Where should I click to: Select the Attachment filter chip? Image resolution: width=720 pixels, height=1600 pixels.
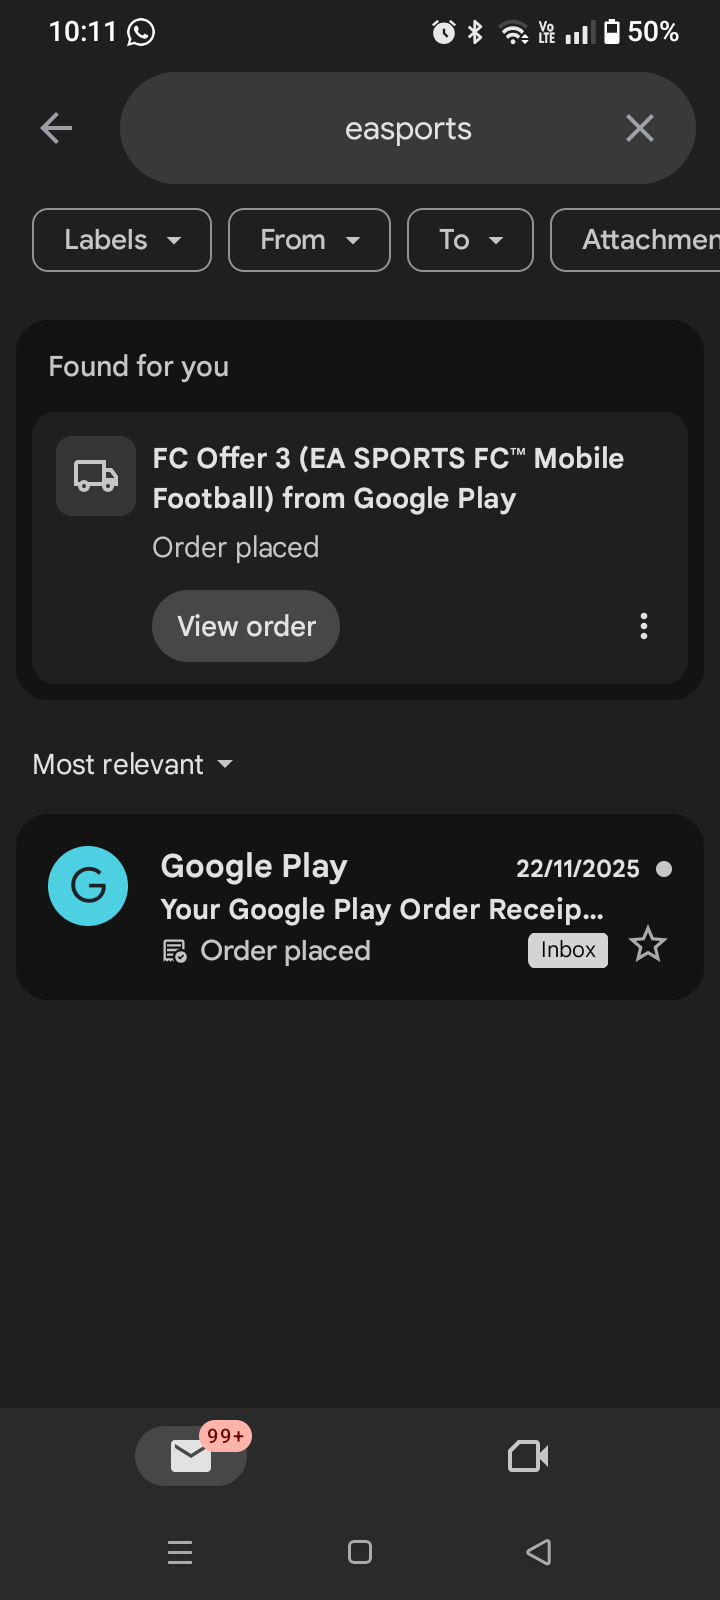(640, 240)
